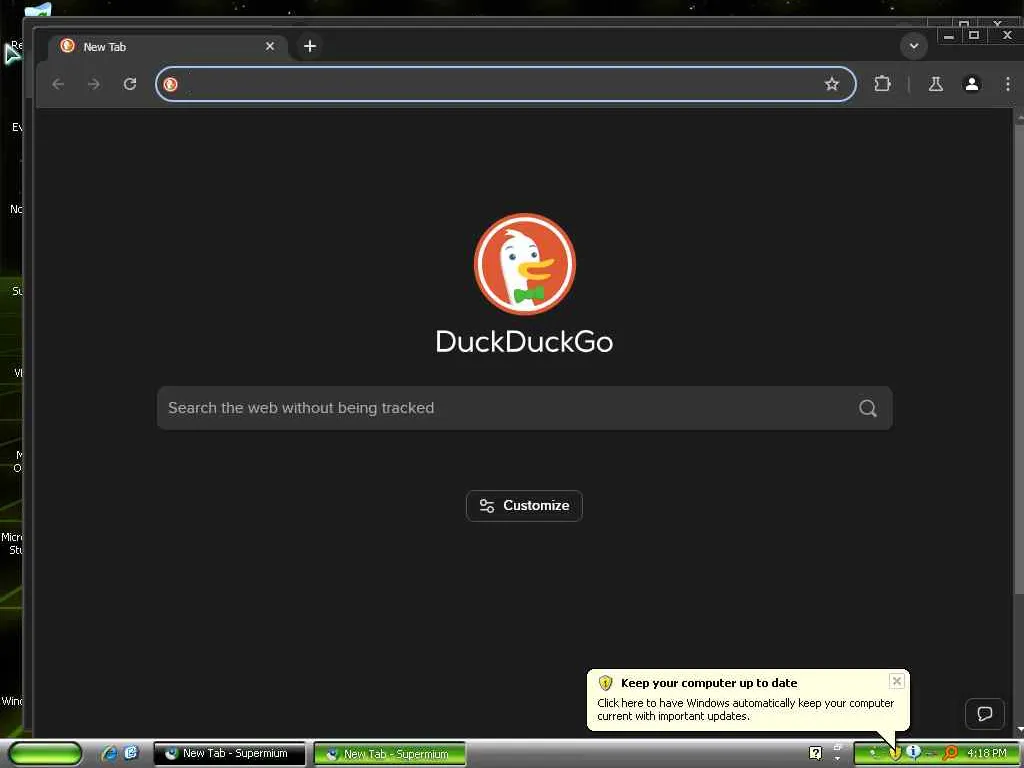Click the shield icon in update balloon
The height and width of the screenshot is (768, 1024).
tap(605, 683)
